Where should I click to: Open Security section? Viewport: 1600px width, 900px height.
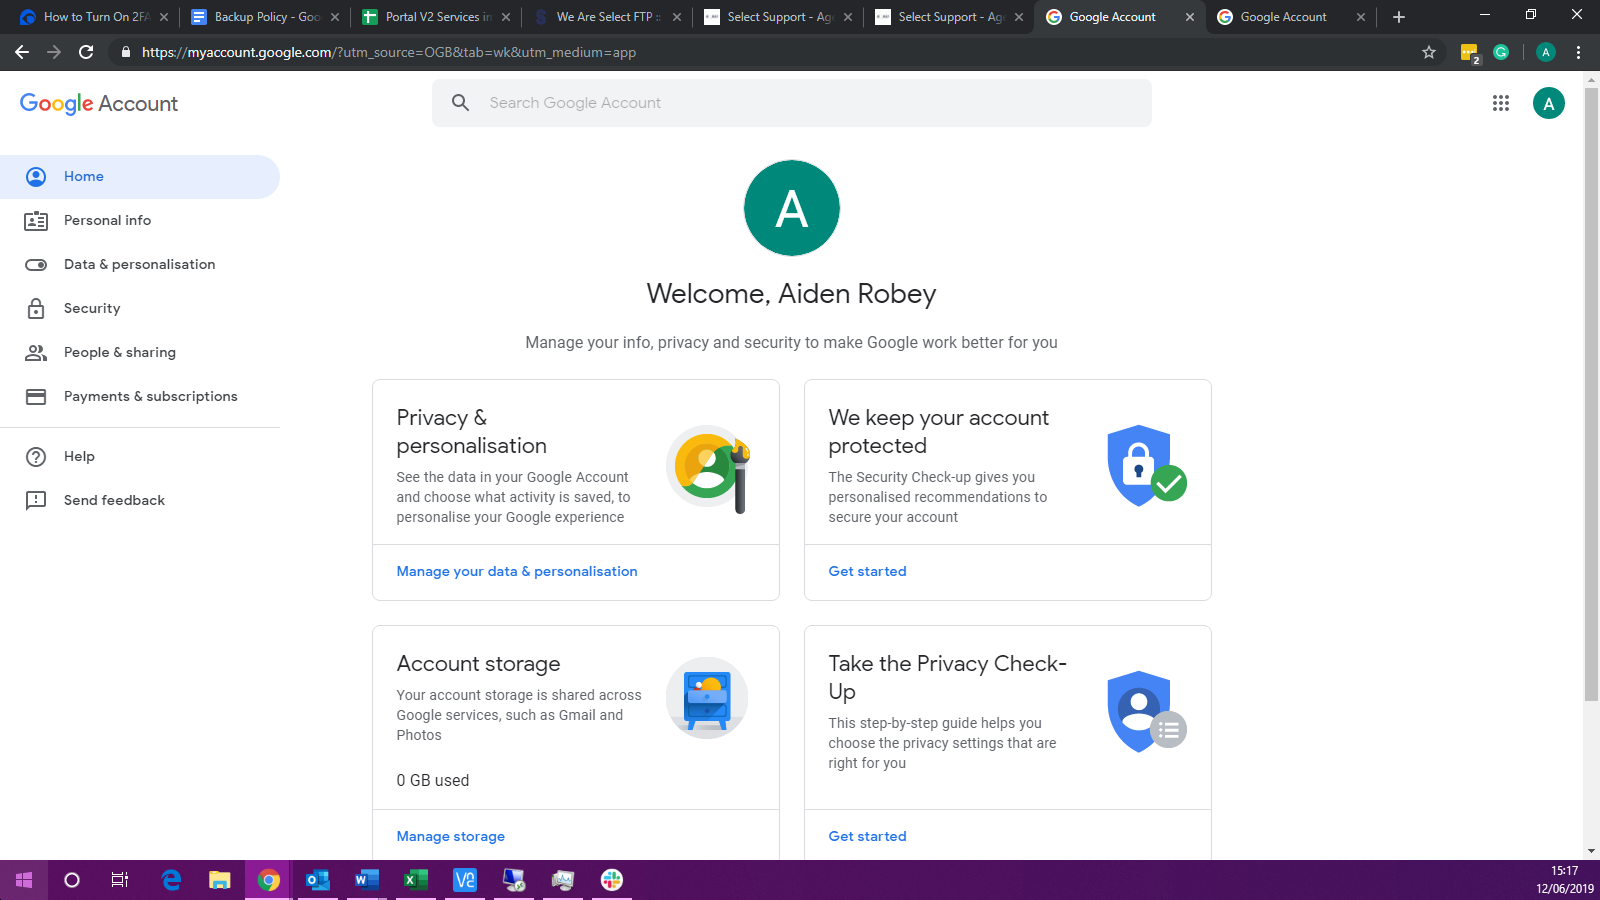point(140,309)
